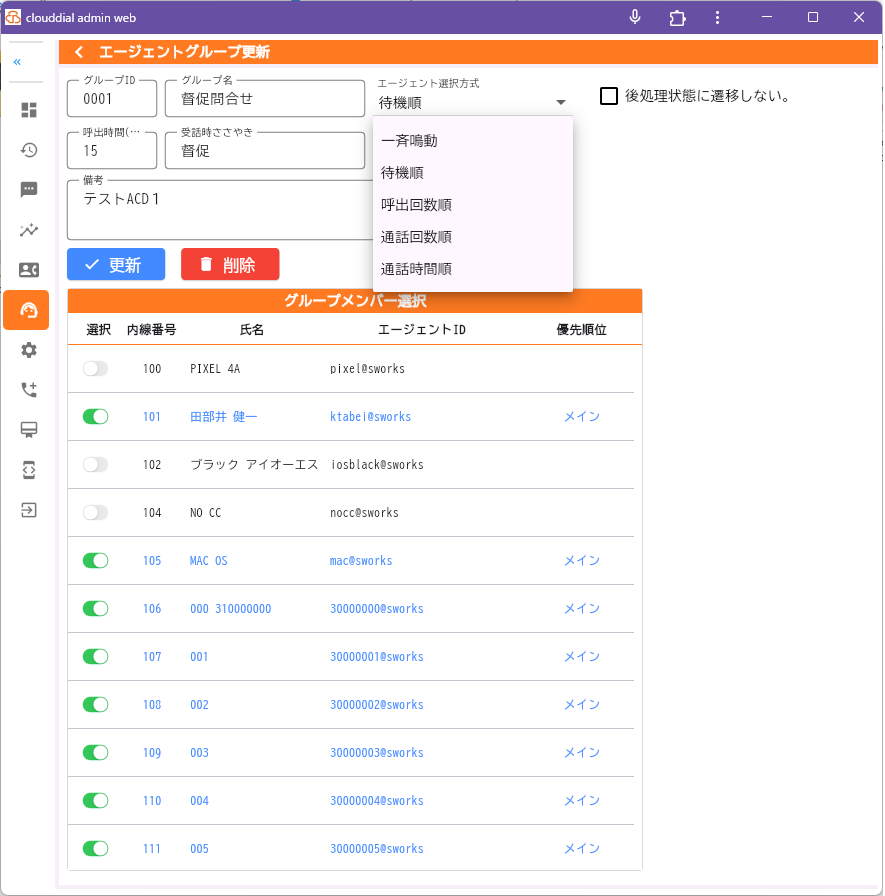Image resolution: width=885 pixels, height=896 pixels.
Task: Open the contacts panel in the sidebar
Action: pos(28,269)
